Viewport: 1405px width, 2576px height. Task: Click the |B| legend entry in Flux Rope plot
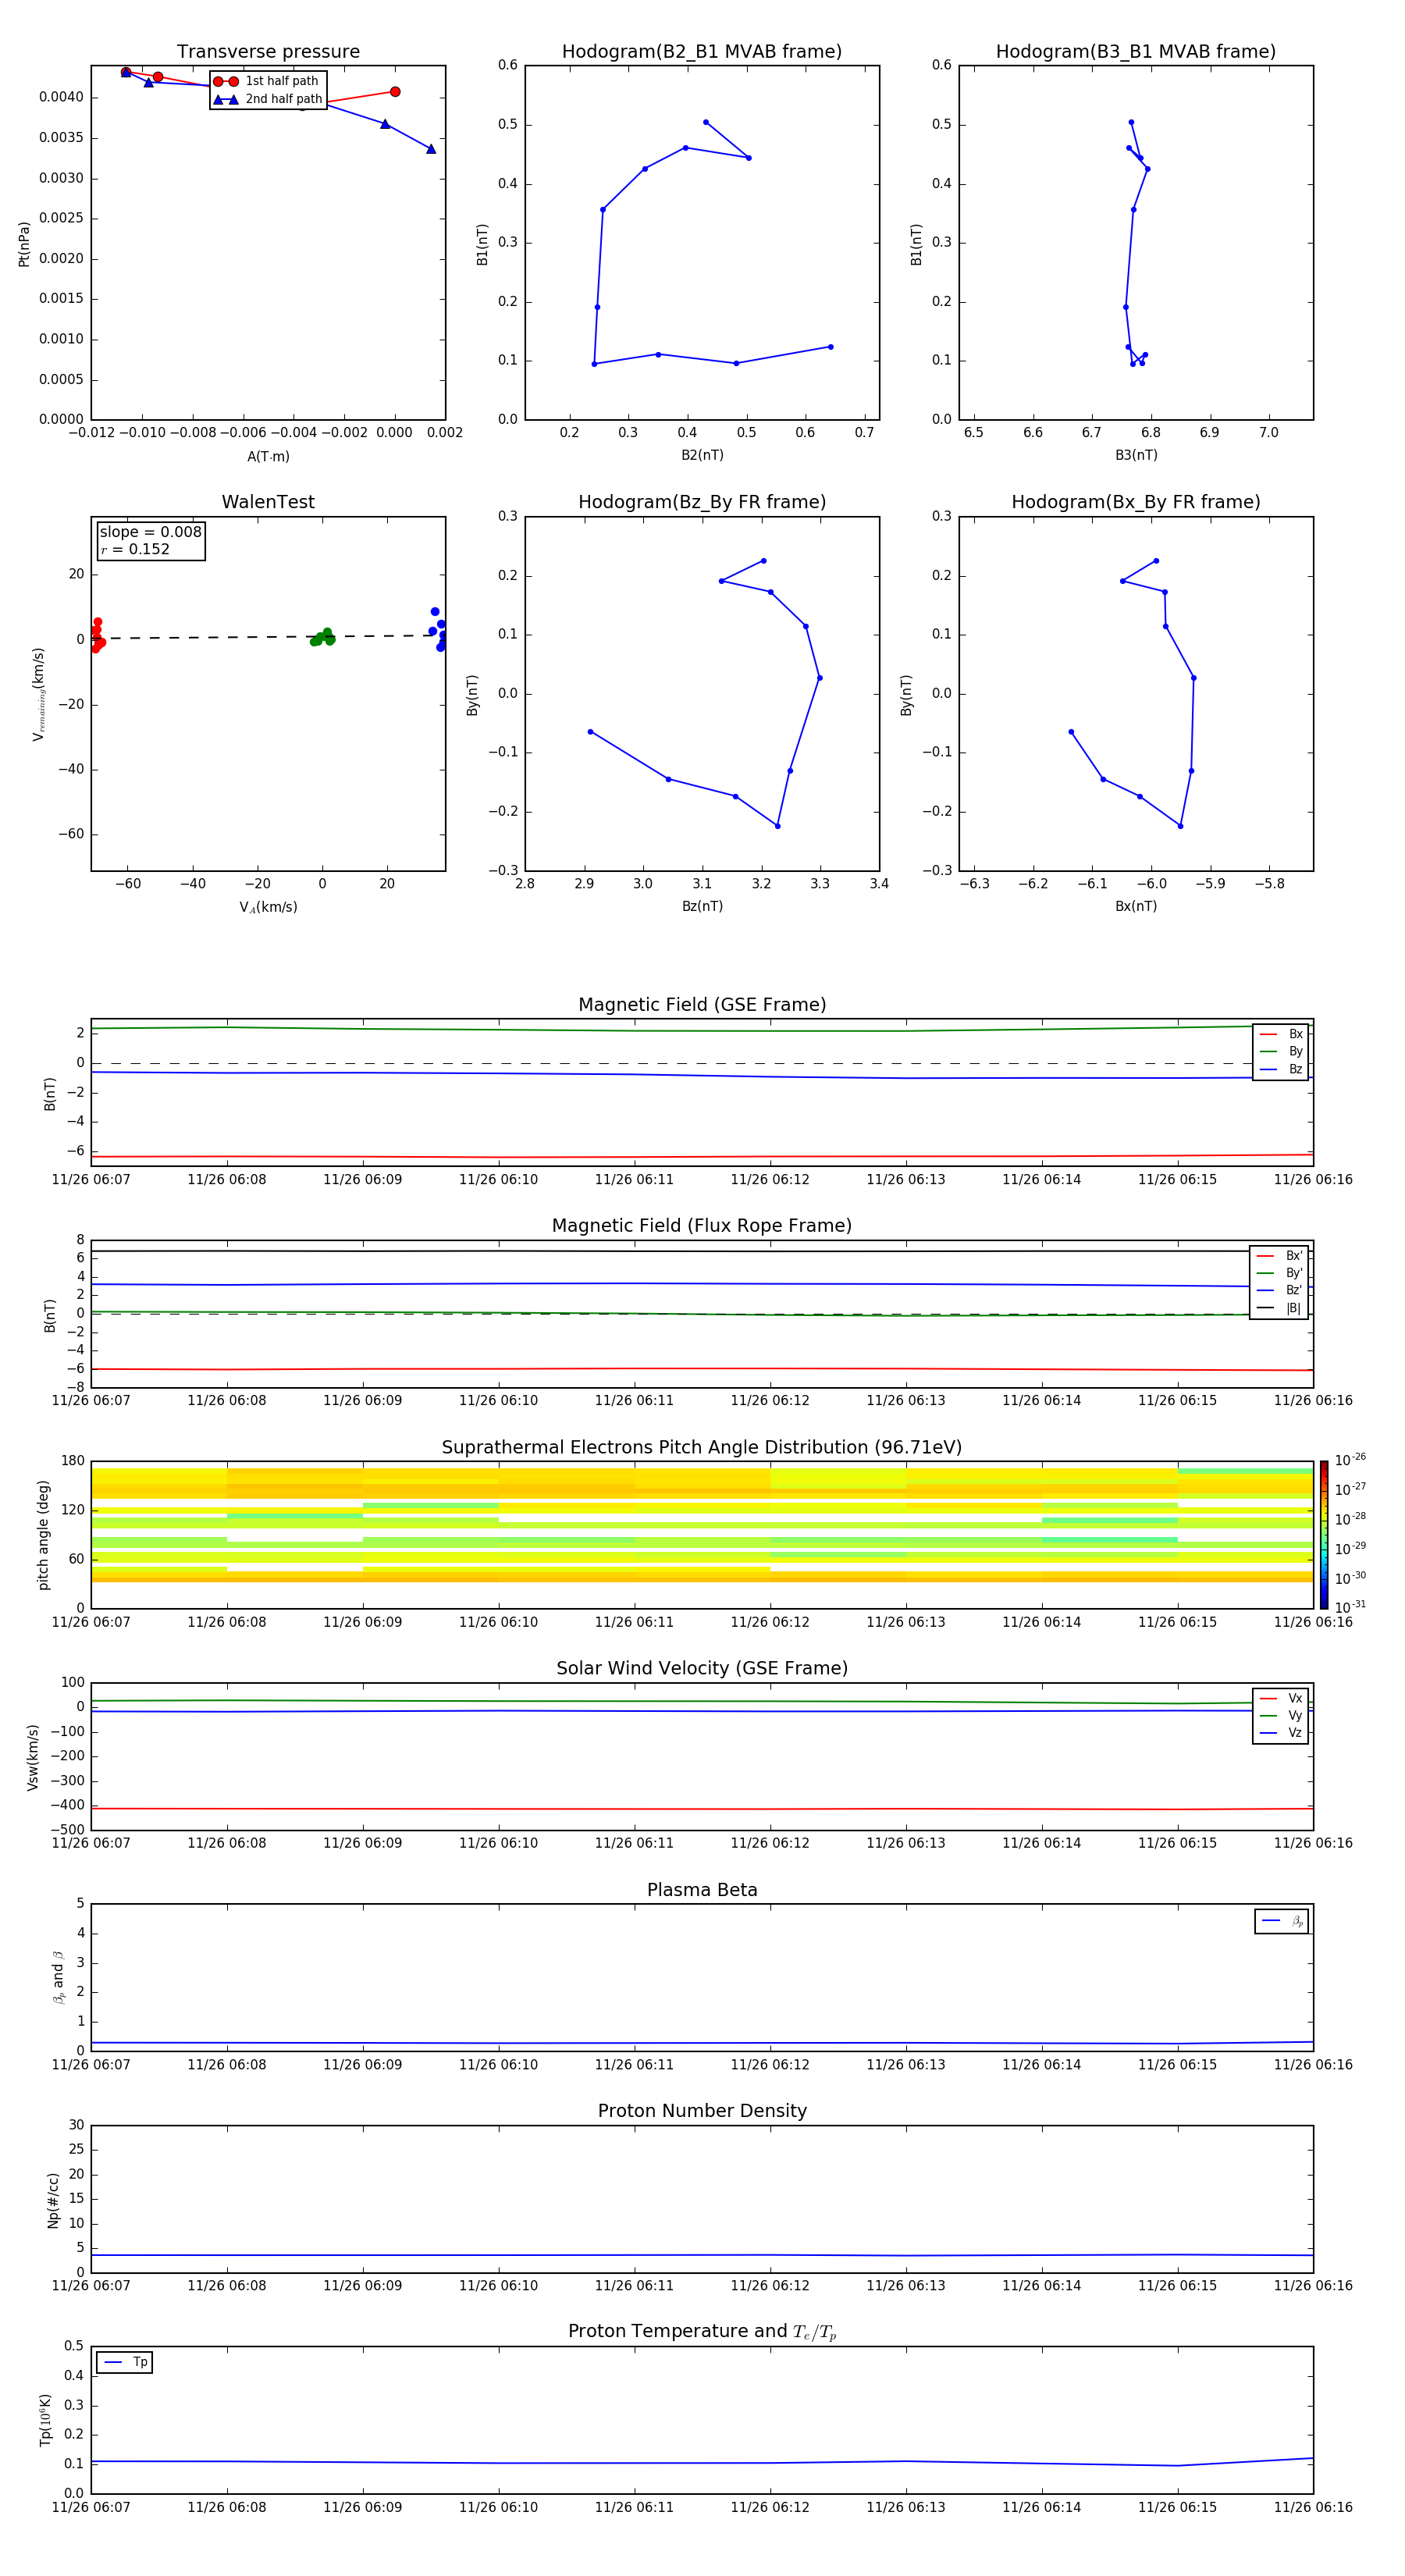(x=1279, y=1308)
